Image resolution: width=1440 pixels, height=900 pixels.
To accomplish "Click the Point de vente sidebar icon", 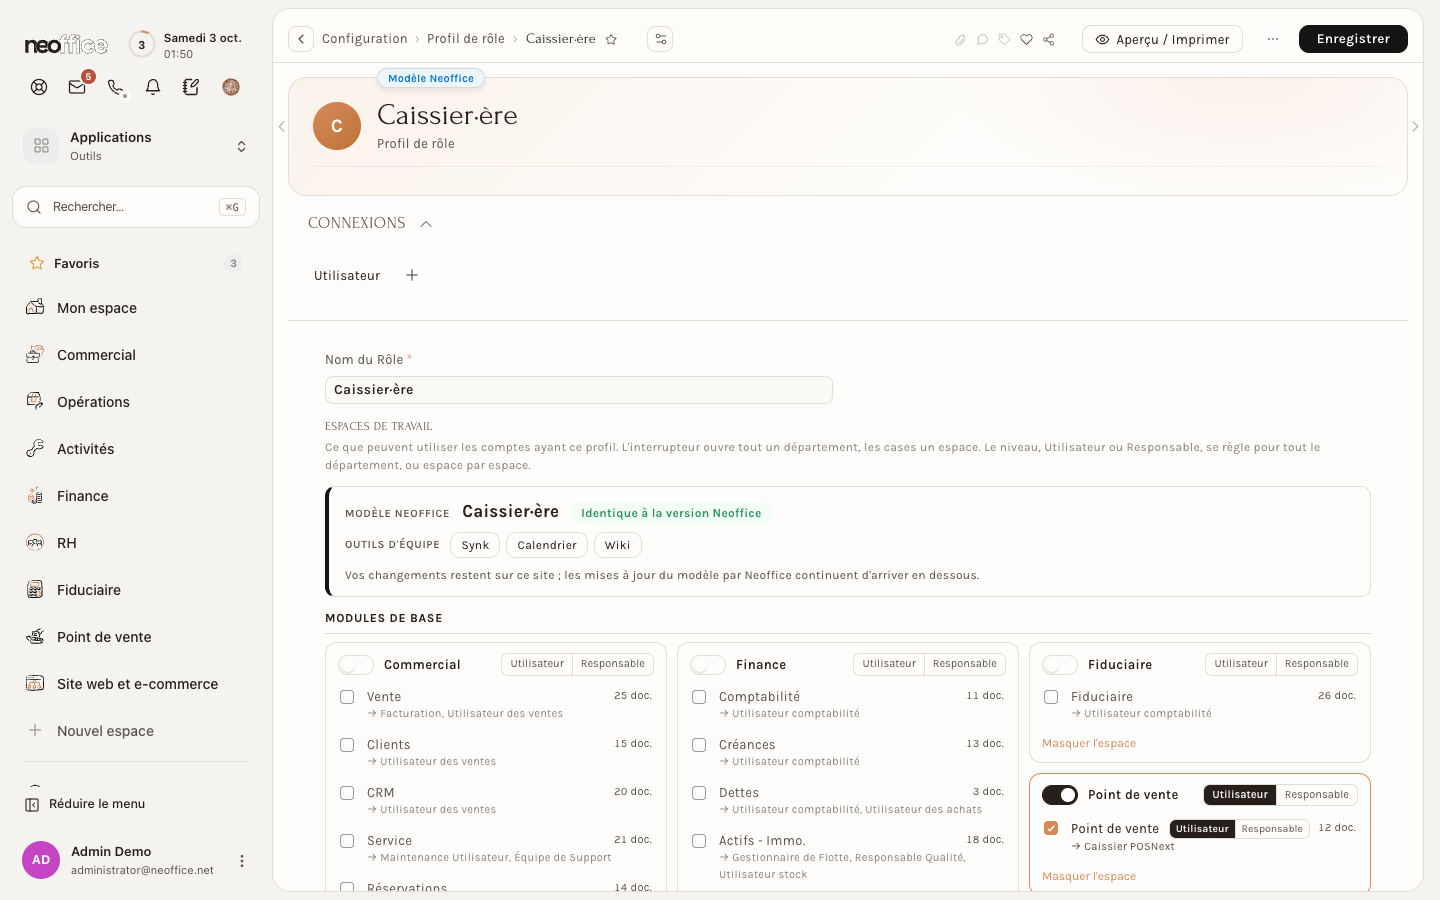I will pos(35,637).
